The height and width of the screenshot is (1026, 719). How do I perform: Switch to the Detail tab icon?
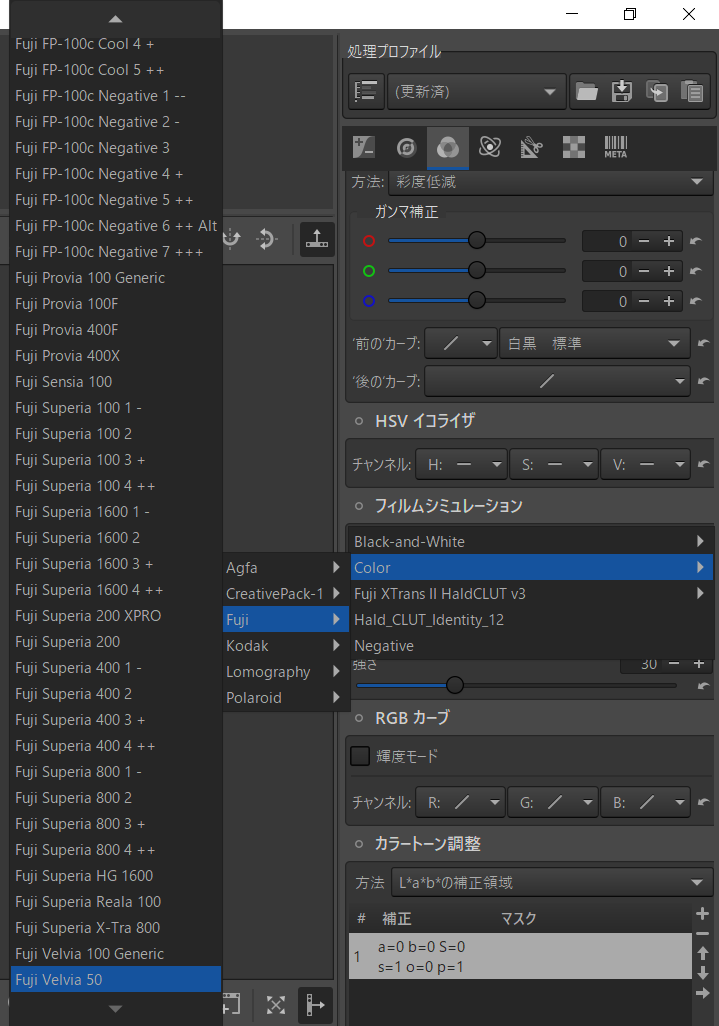coord(406,148)
